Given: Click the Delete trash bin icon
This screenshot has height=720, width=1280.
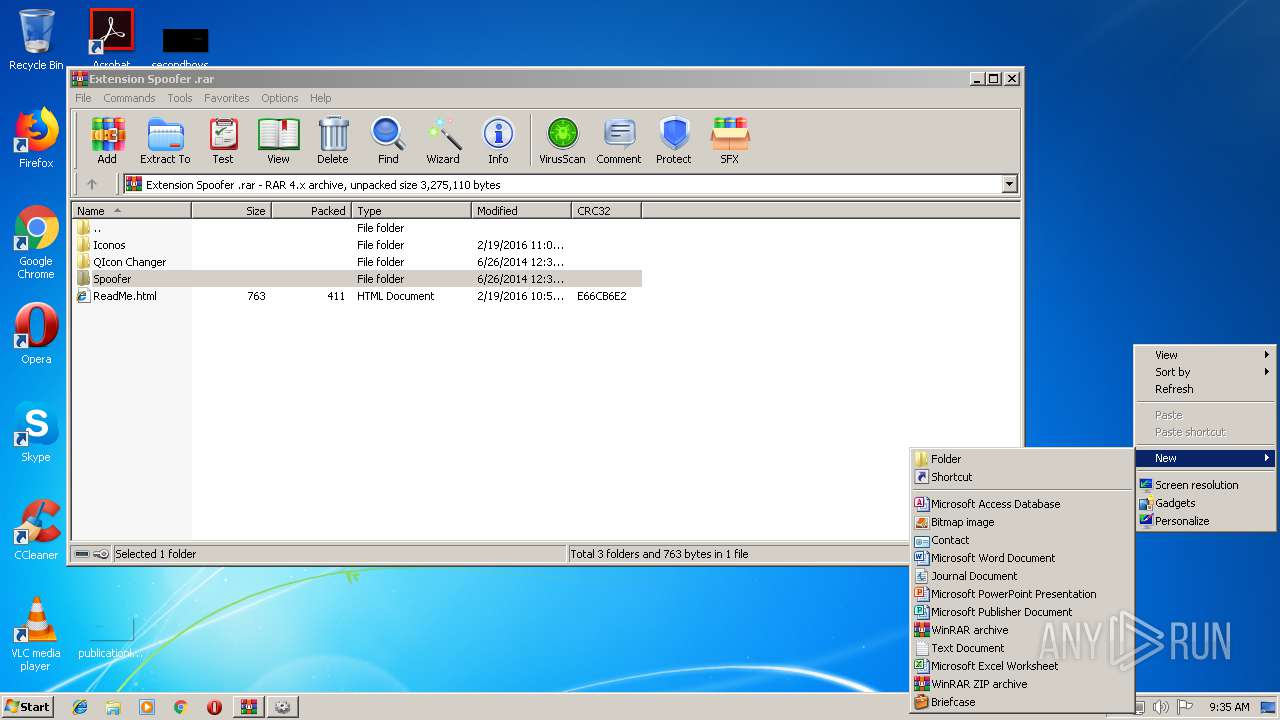Looking at the screenshot, I should click(x=333, y=140).
